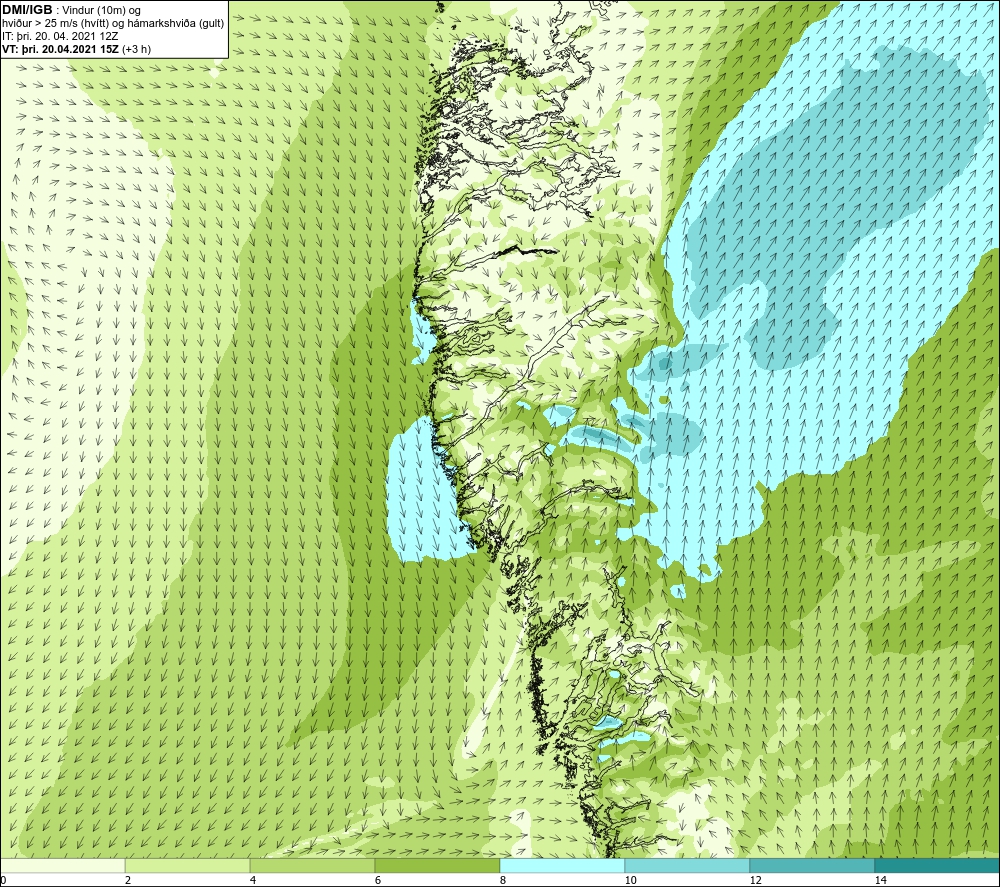Click the legend label '10'
Screen dimensions: 1000x887
630,880
